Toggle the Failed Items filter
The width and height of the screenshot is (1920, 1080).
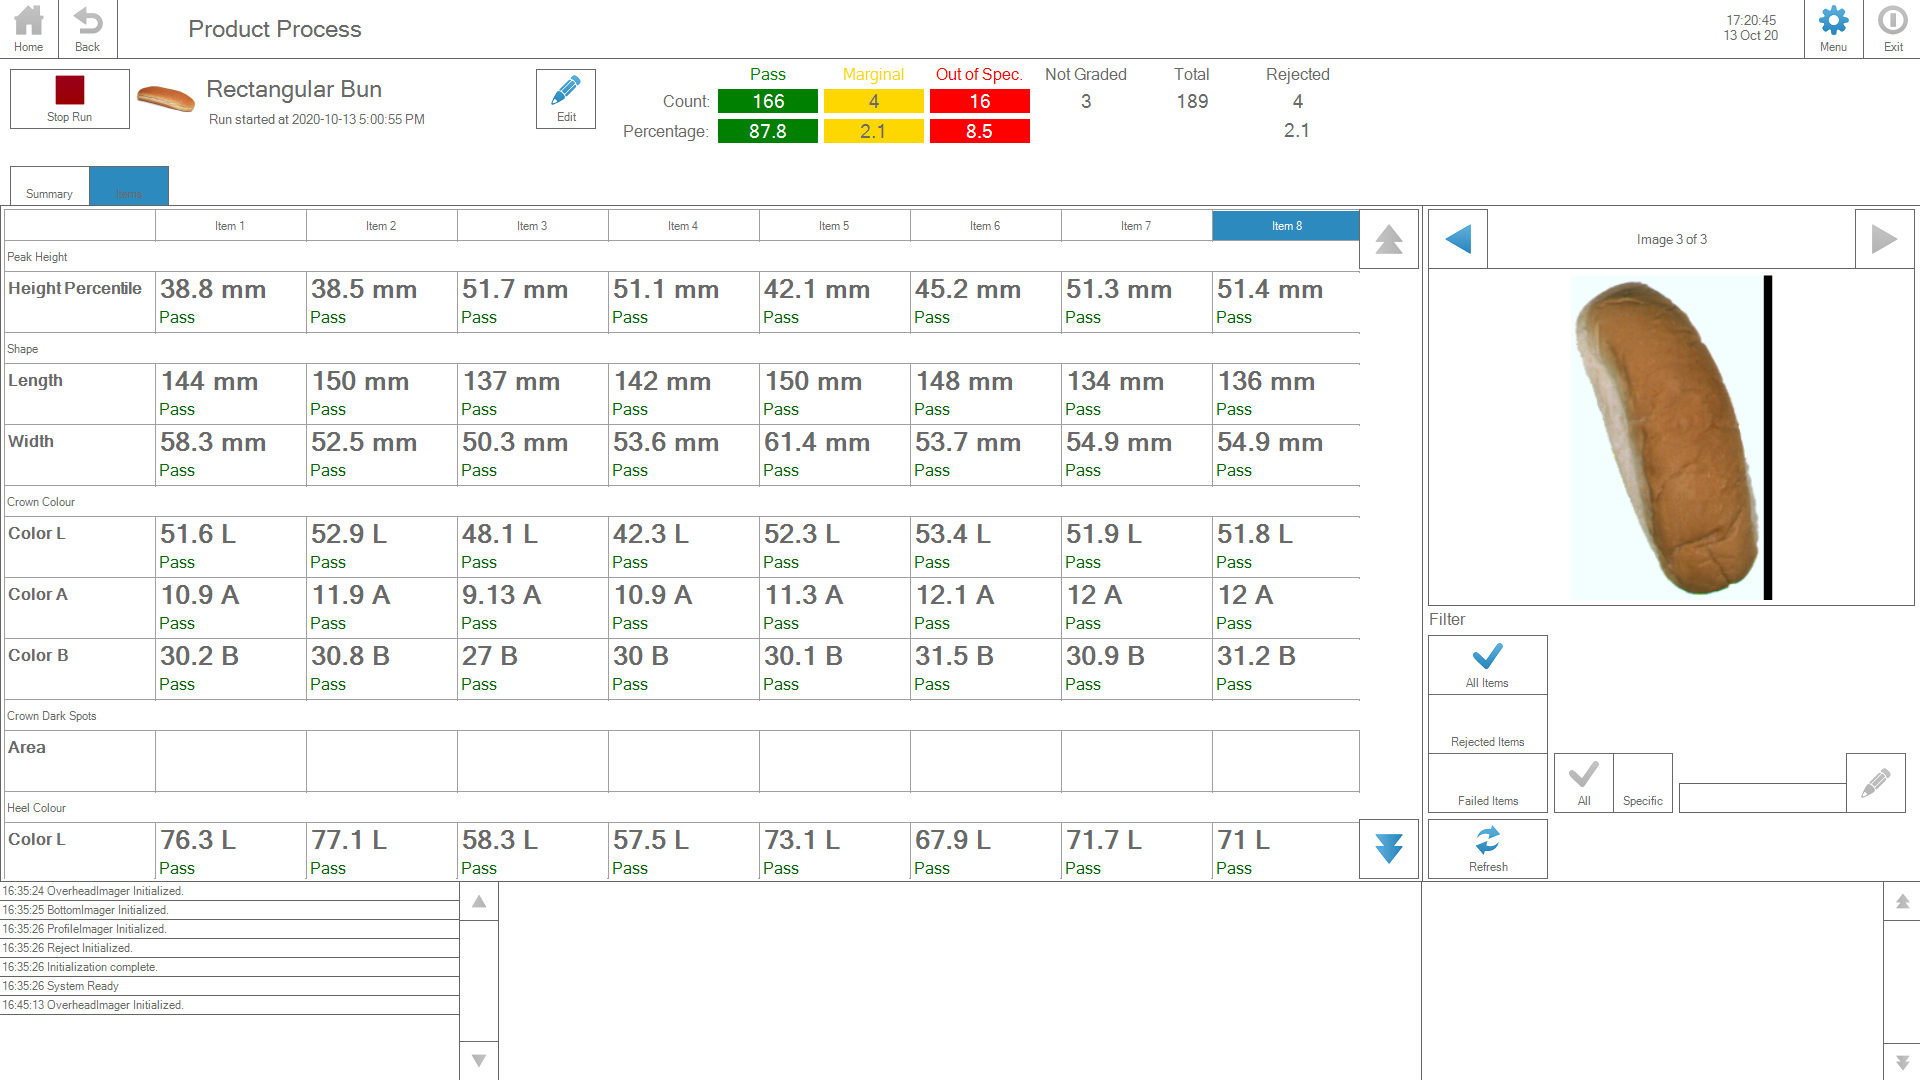1487,783
